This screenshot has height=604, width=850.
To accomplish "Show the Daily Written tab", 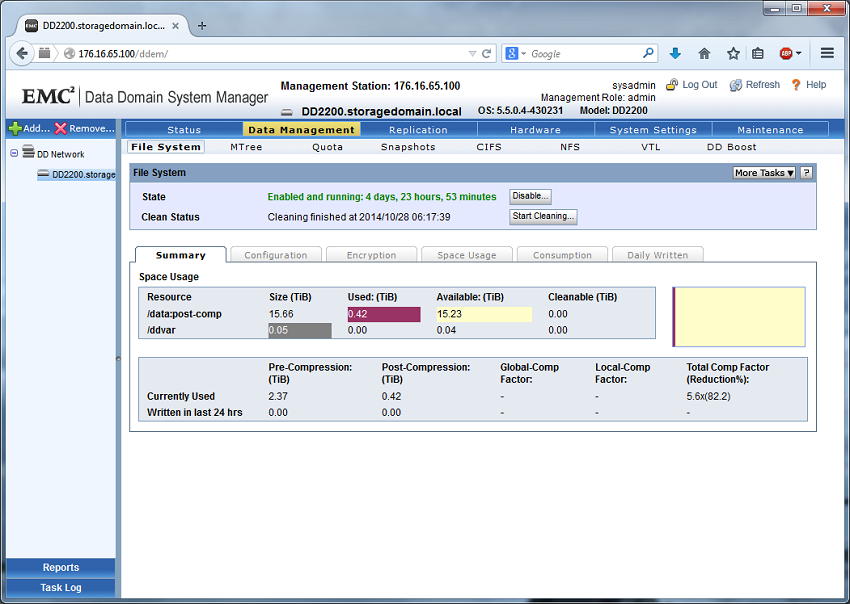I will (658, 255).
